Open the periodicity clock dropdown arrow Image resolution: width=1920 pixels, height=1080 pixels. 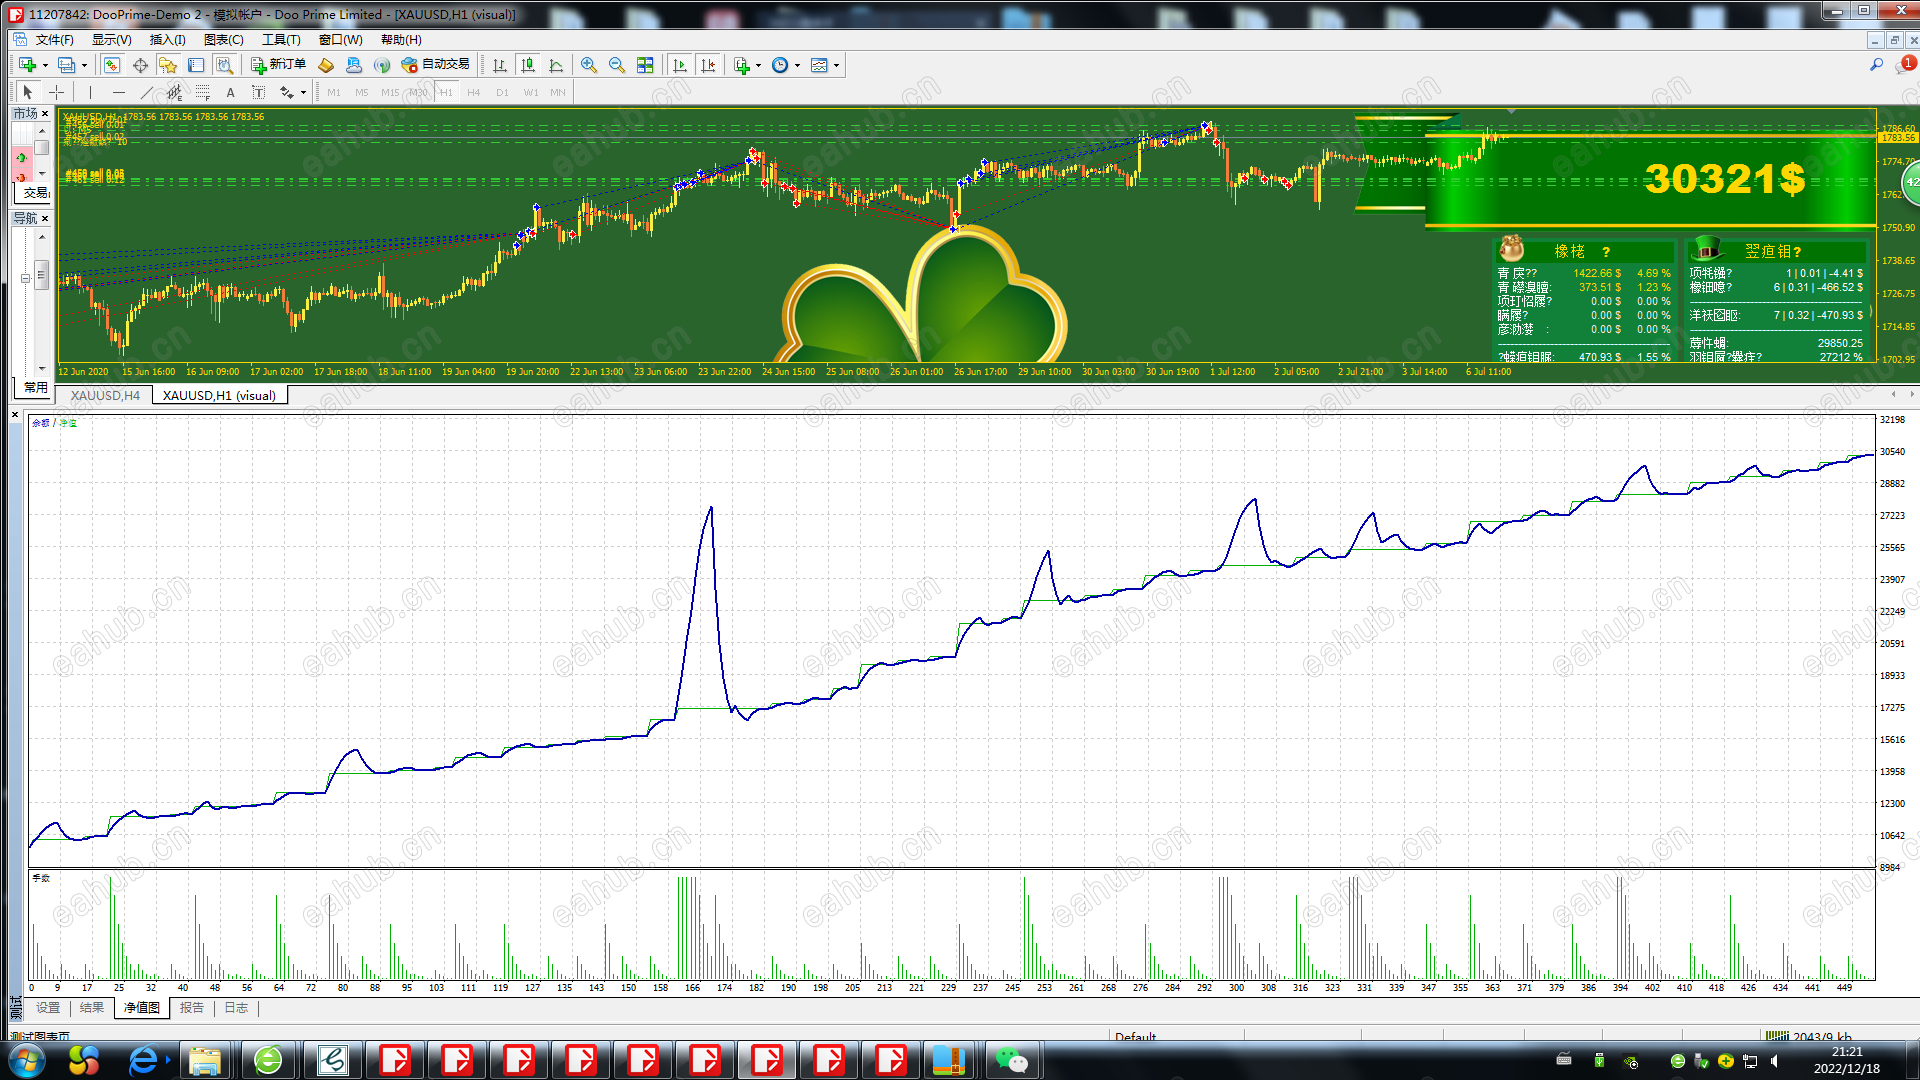797,66
